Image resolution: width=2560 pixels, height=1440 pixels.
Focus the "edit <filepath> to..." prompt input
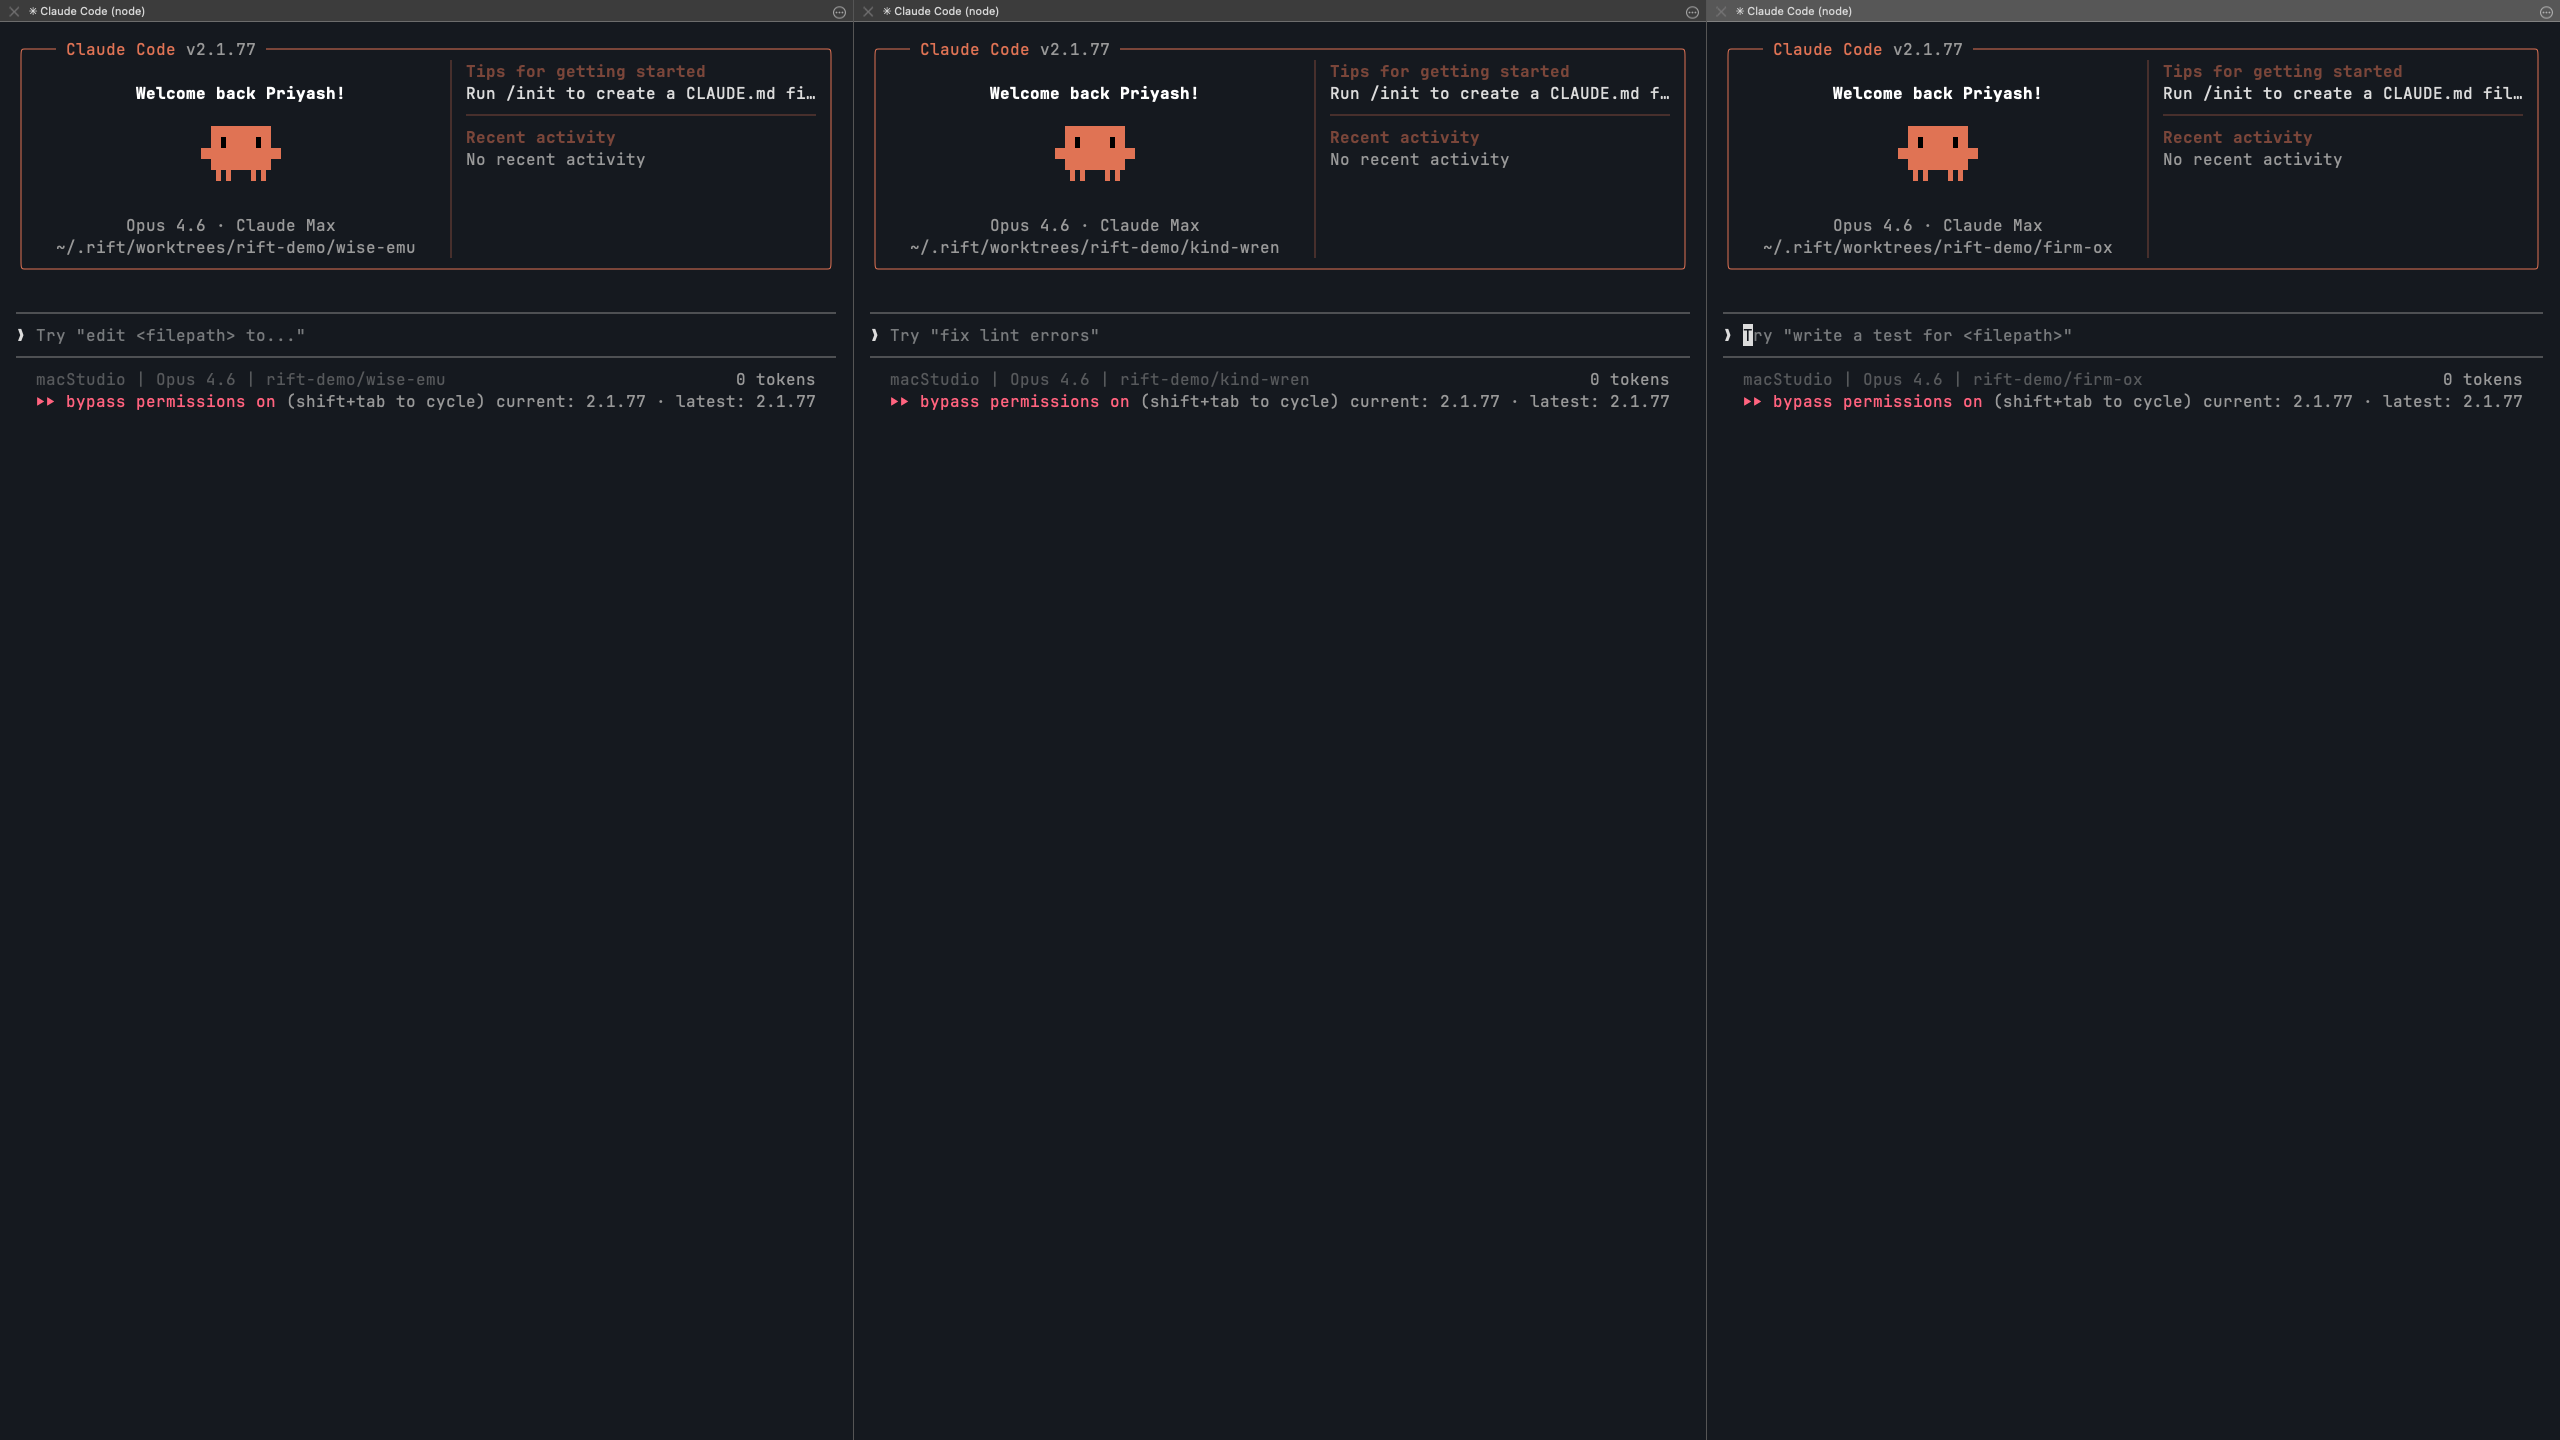click(x=170, y=336)
